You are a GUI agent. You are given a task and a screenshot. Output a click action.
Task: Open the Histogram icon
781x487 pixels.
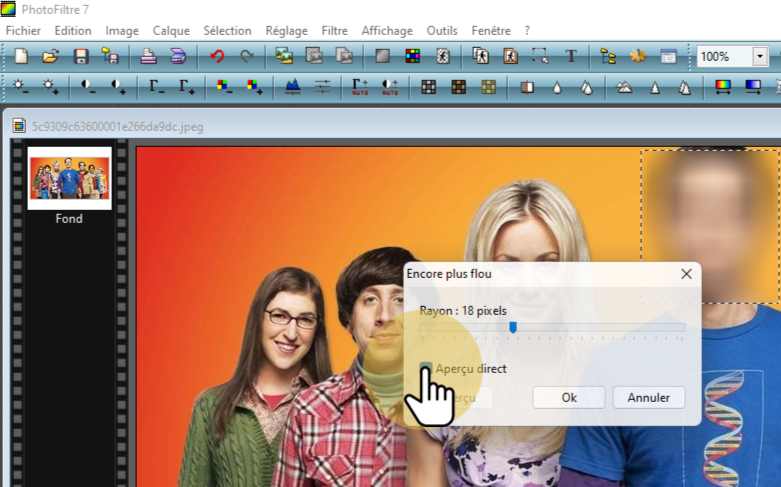292,87
